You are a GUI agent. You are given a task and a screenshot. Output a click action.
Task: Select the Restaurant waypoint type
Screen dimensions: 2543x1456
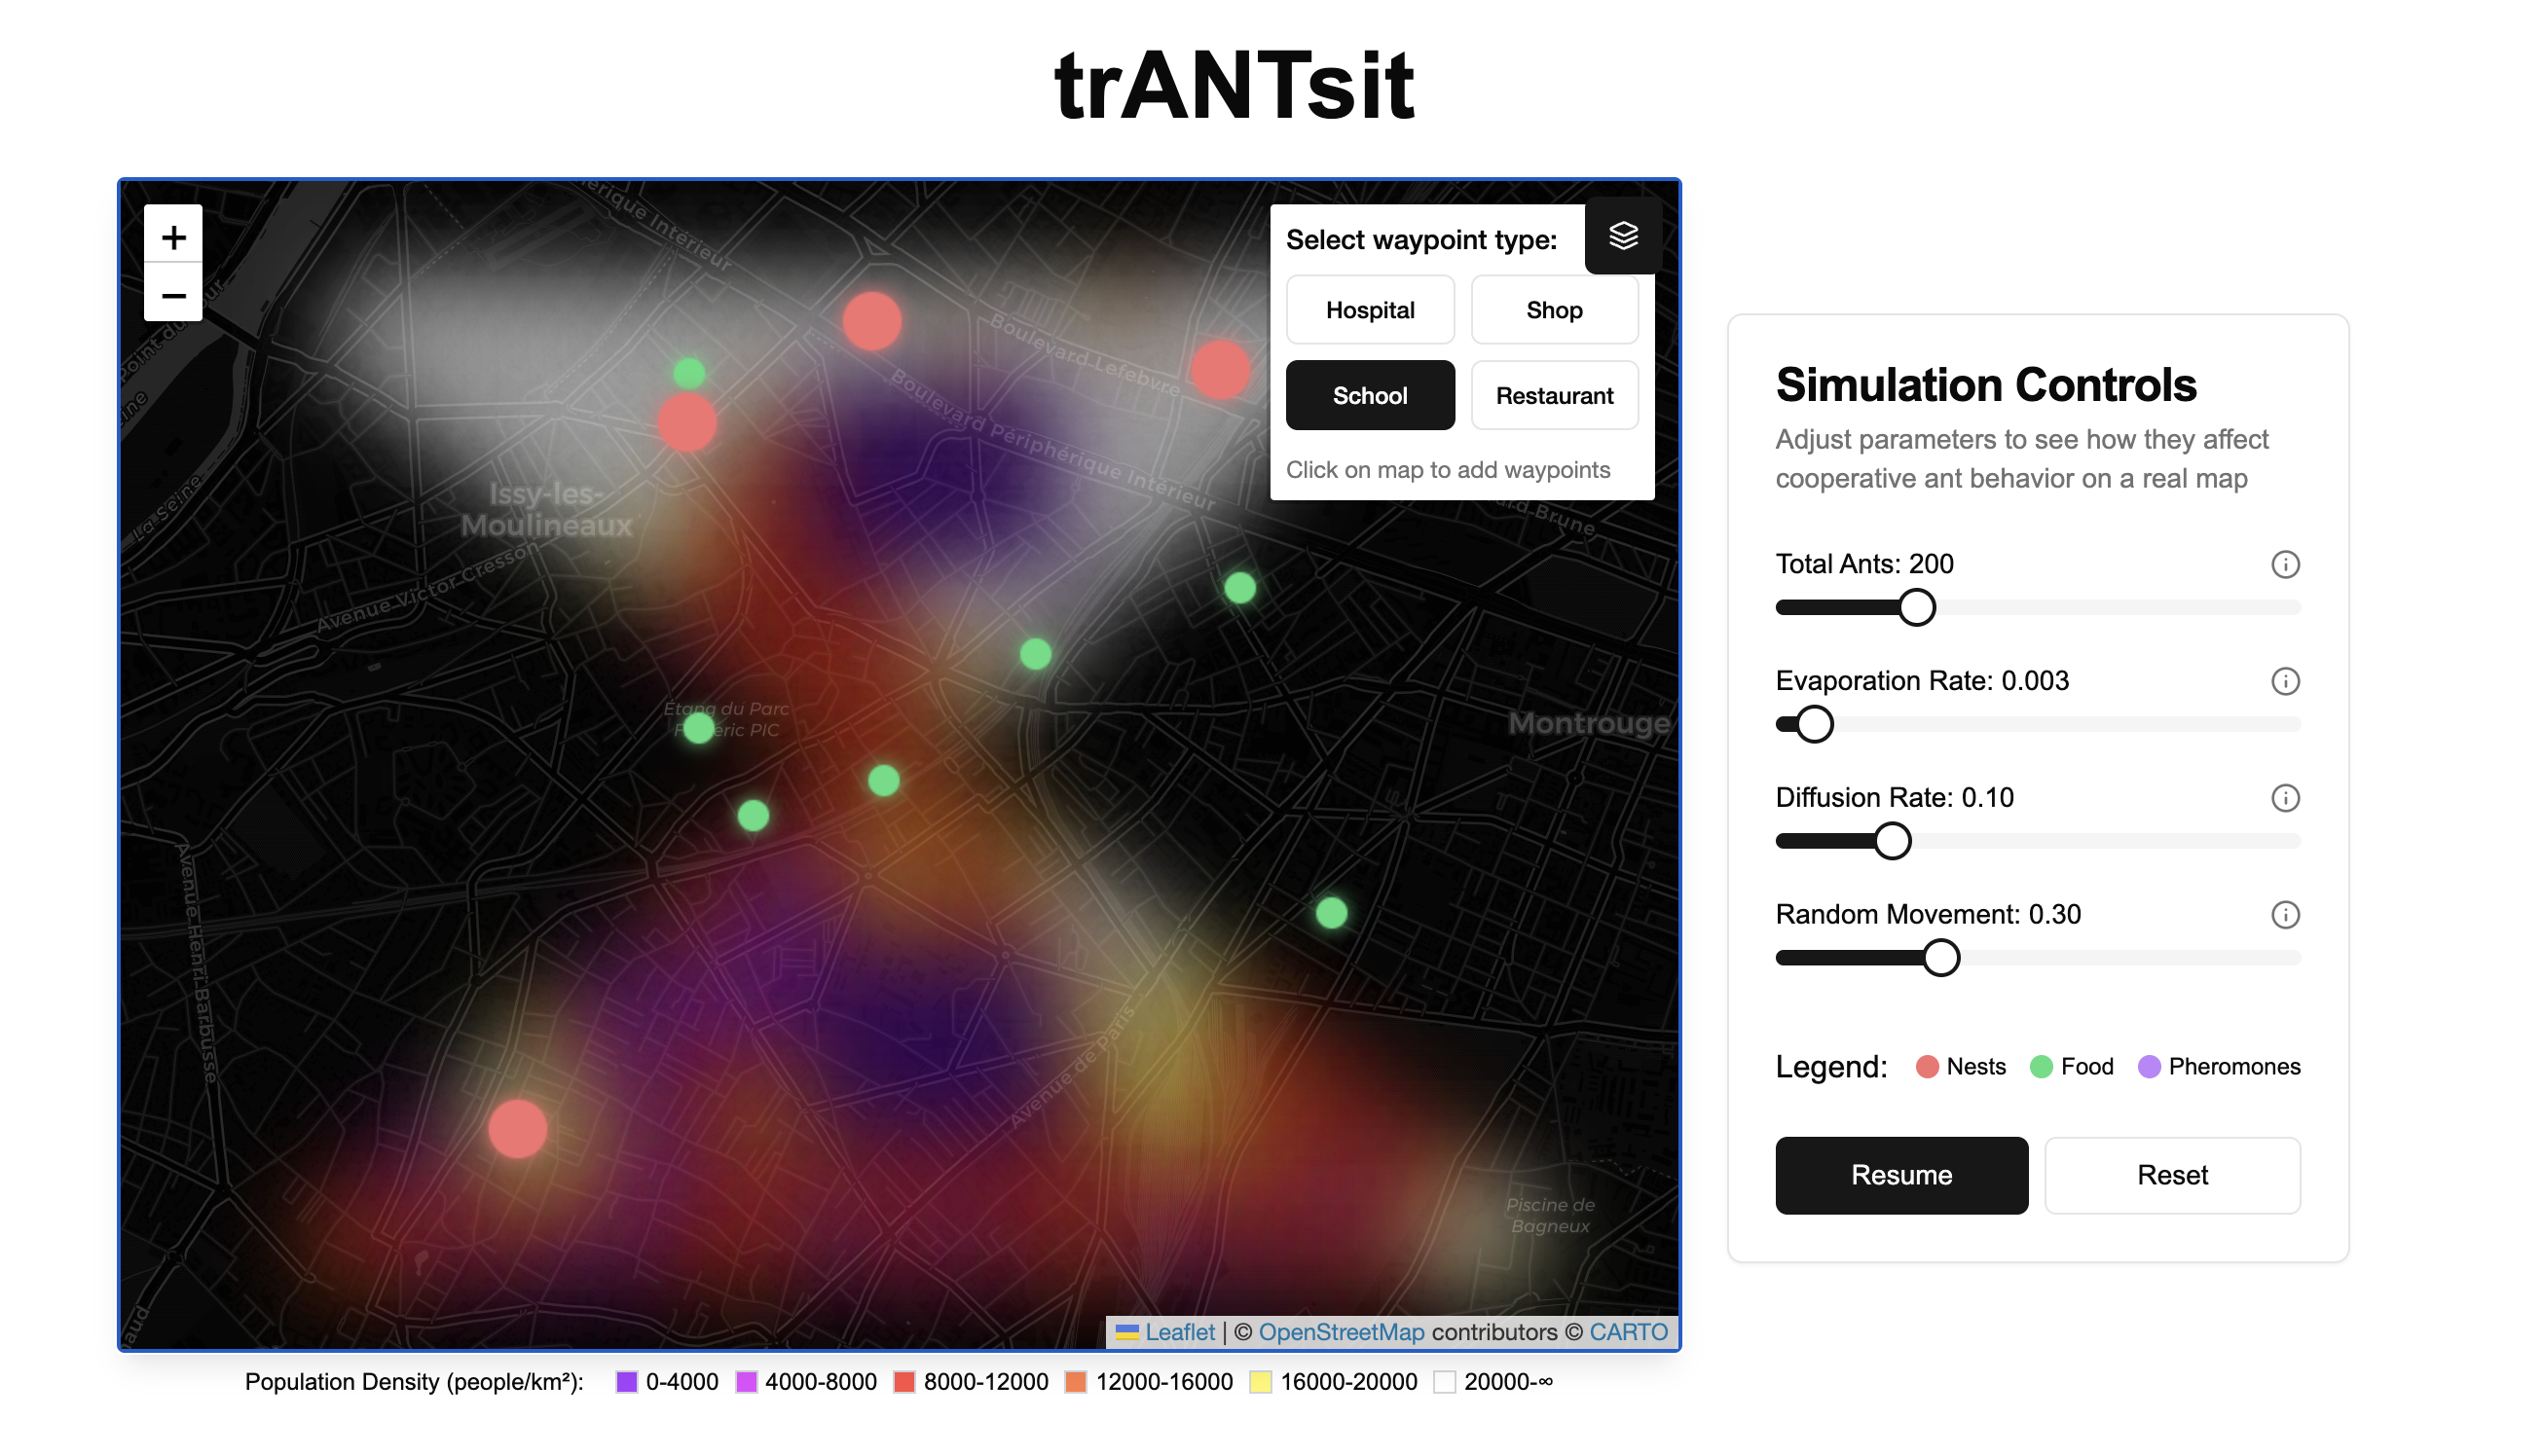[x=1553, y=396]
